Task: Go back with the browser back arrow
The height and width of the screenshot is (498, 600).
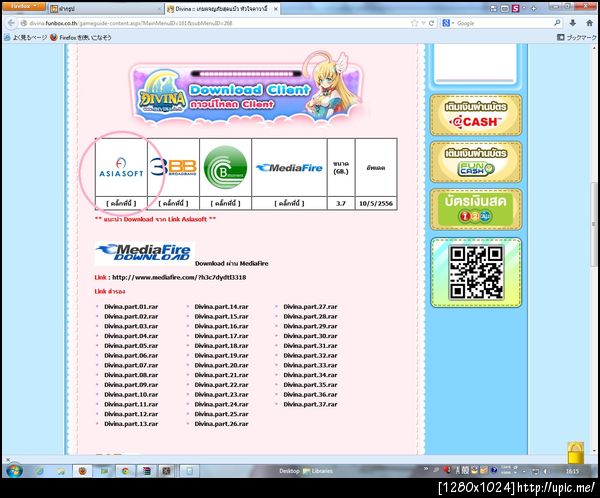Action: point(11,23)
